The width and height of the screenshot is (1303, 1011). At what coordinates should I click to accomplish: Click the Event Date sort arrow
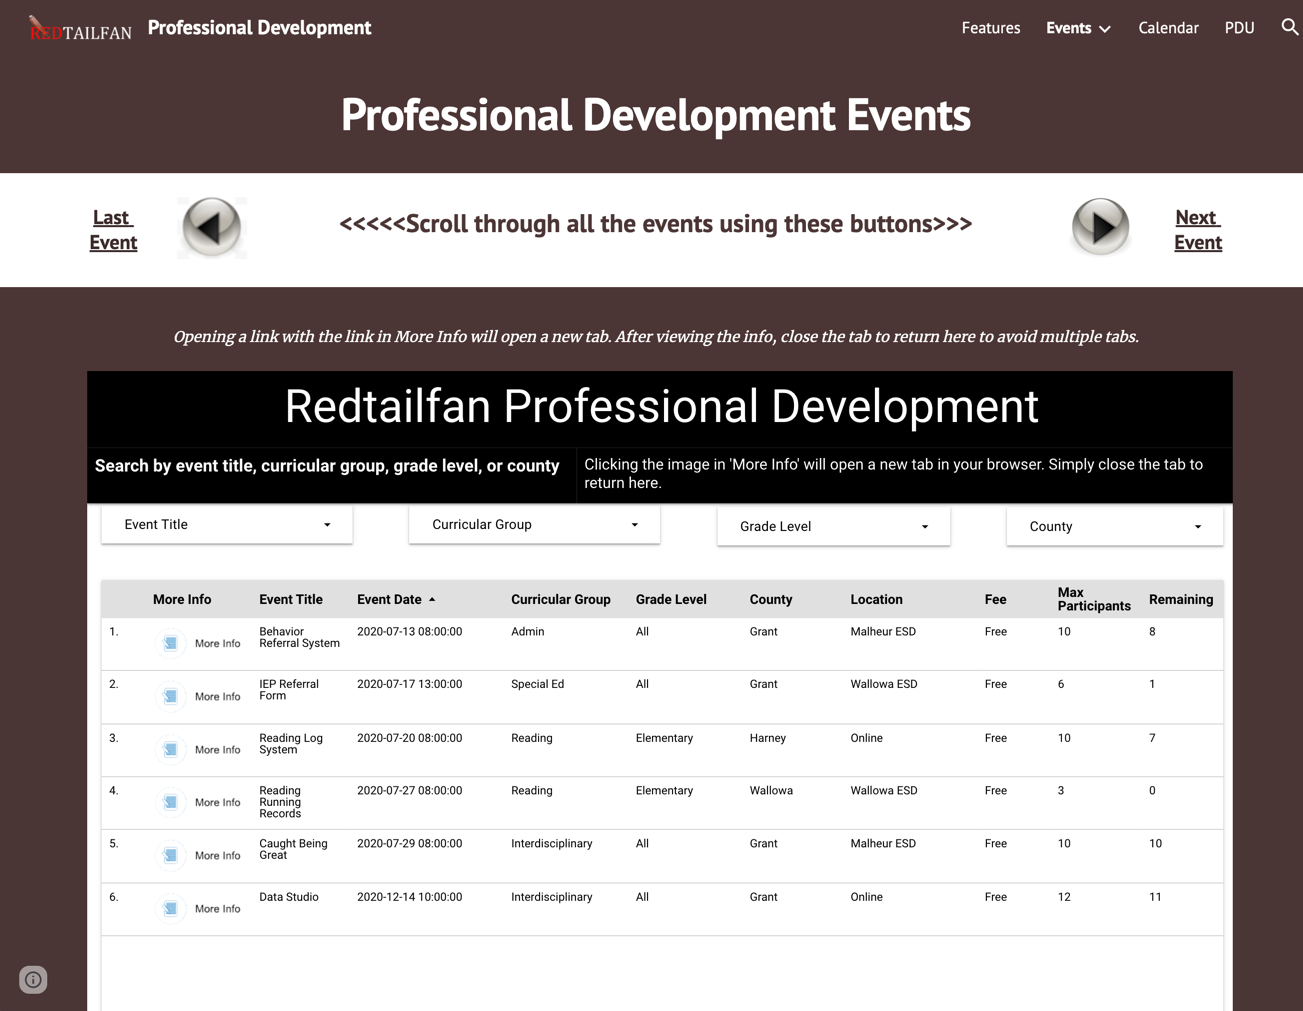[x=432, y=600]
